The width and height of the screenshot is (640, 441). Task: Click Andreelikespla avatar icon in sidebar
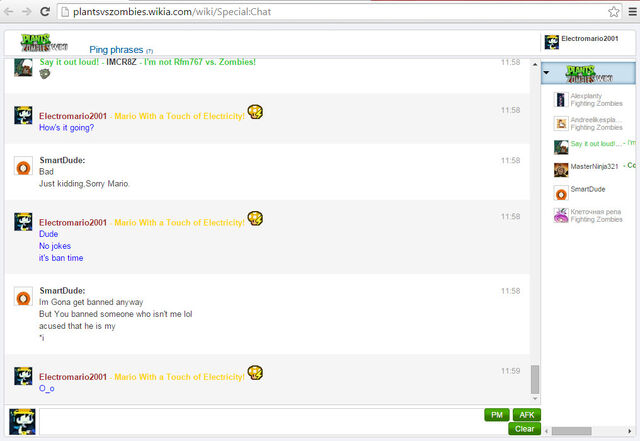(561, 123)
